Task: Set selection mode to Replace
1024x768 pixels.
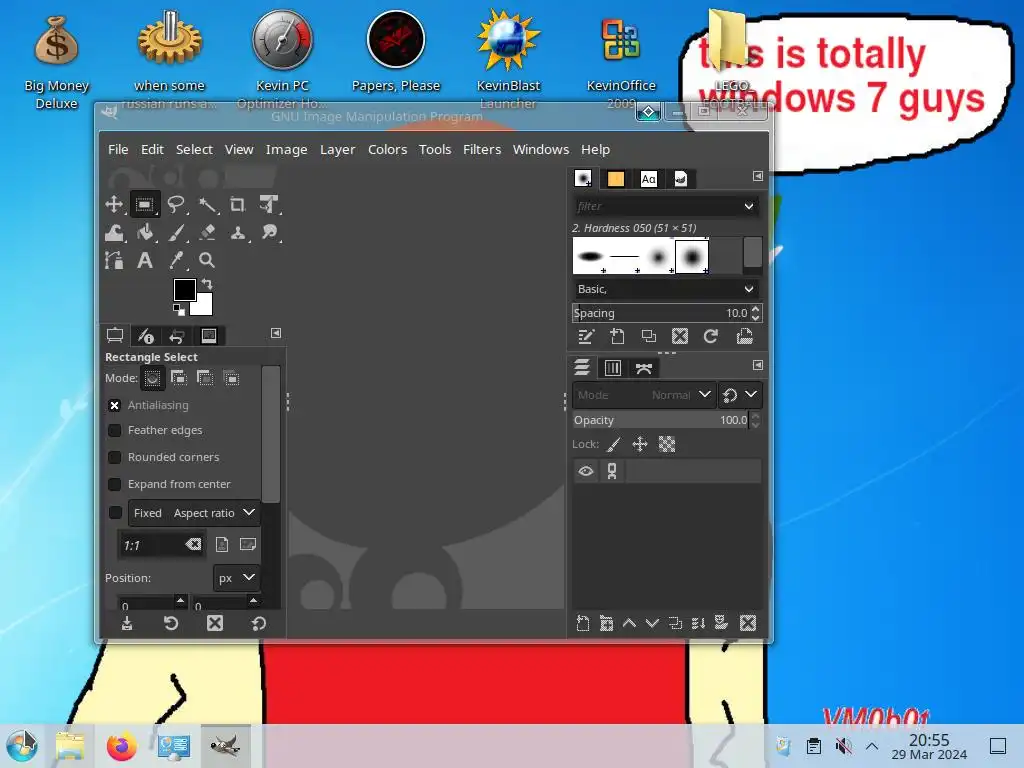Action: (152, 378)
